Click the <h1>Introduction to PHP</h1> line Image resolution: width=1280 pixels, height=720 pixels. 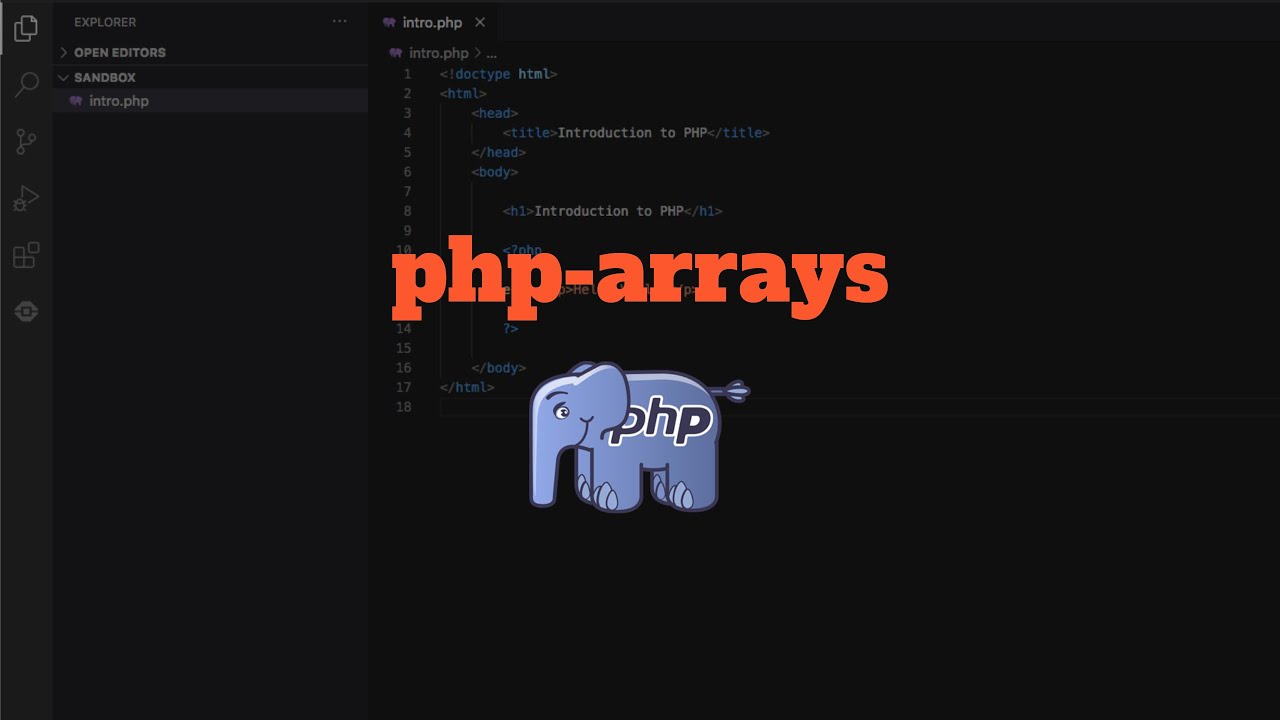[x=612, y=211]
